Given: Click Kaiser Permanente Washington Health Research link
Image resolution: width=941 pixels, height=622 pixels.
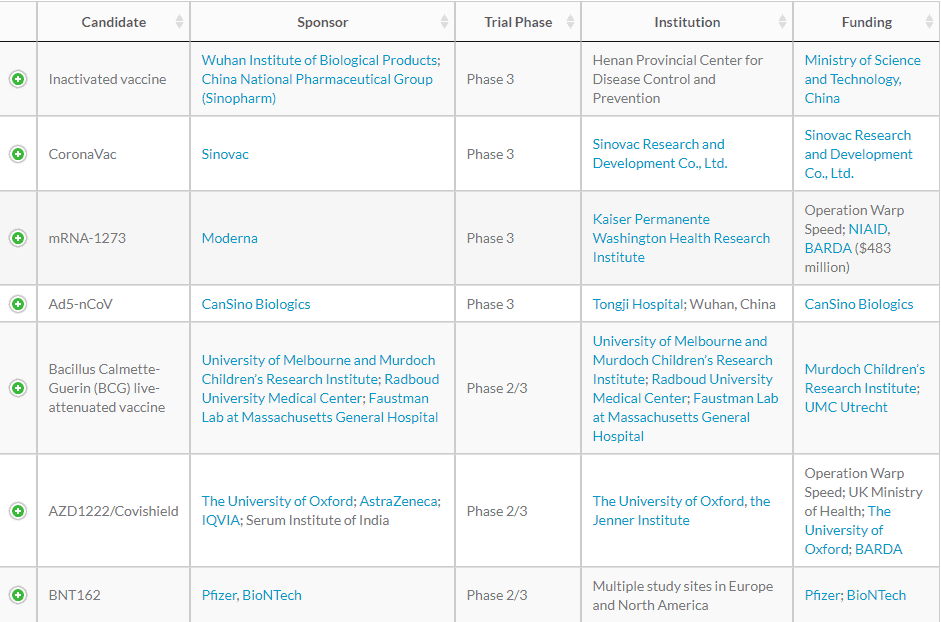Looking at the screenshot, I should (681, 238).
